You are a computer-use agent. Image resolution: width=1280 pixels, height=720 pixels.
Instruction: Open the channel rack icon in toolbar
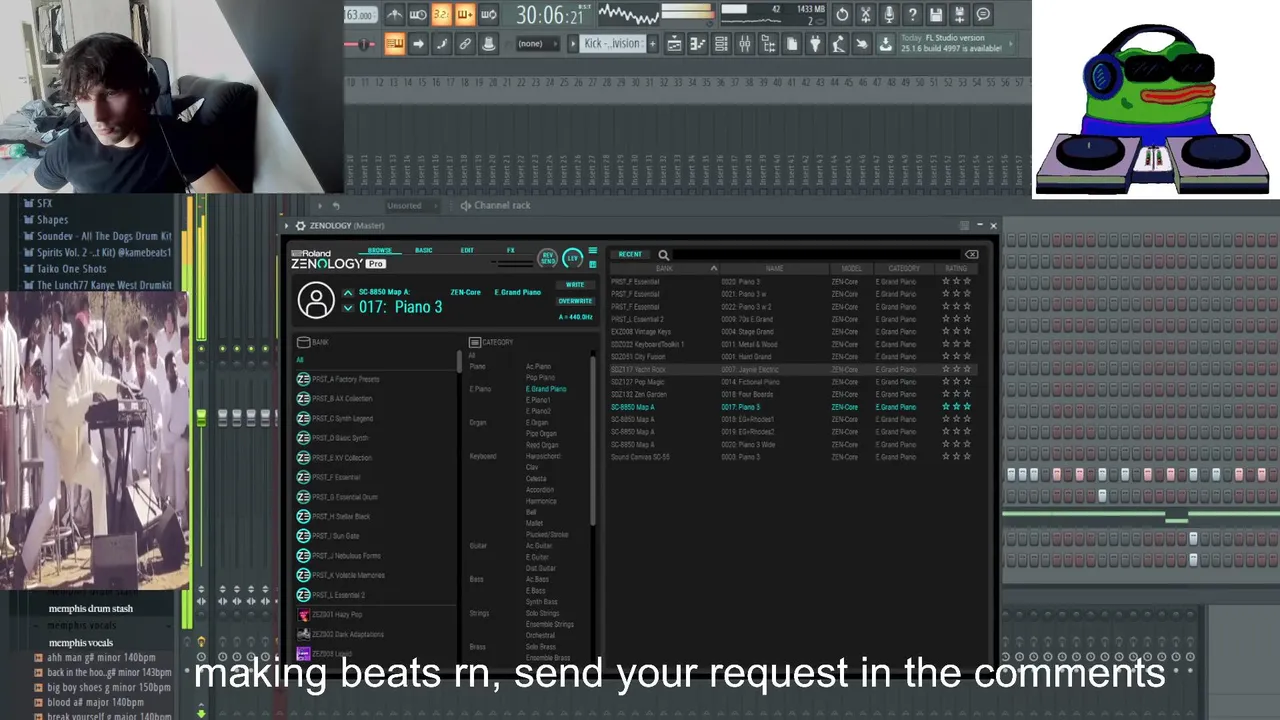721,44
